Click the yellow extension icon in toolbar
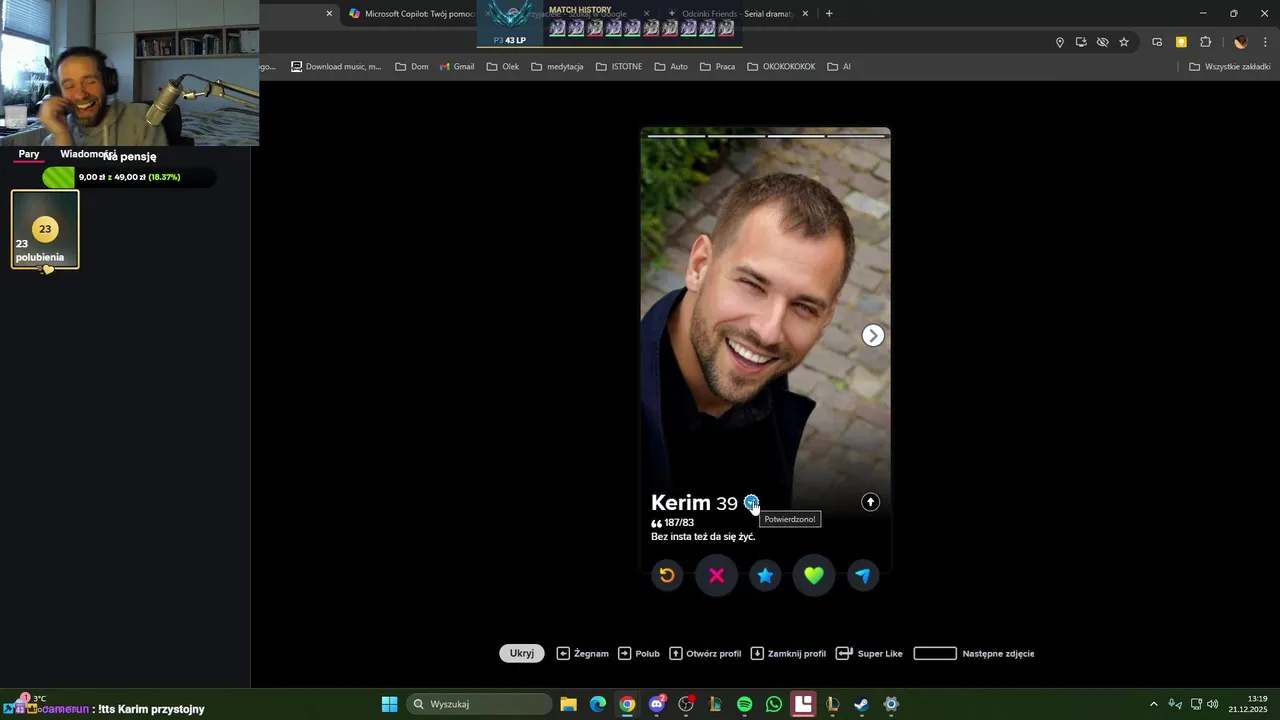Viewport: 1280px width, 720px height. [x=1181, y=42]
